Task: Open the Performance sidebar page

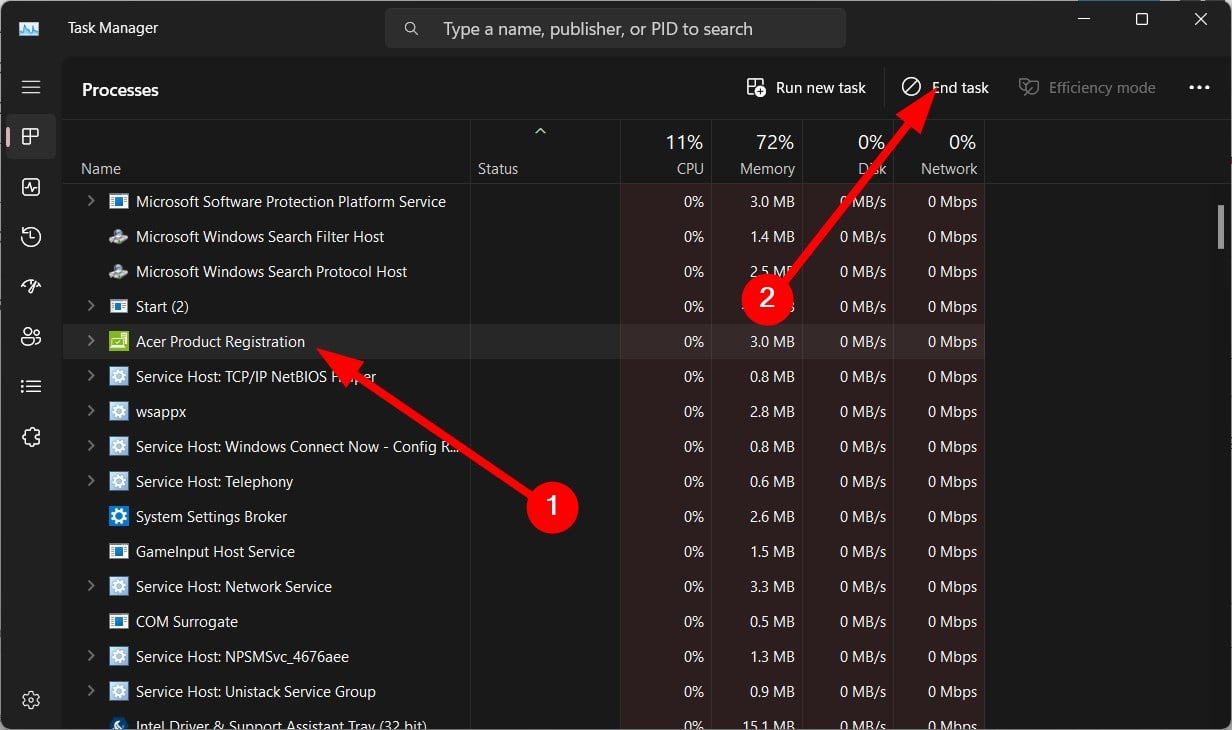Action: coord(31,187)
